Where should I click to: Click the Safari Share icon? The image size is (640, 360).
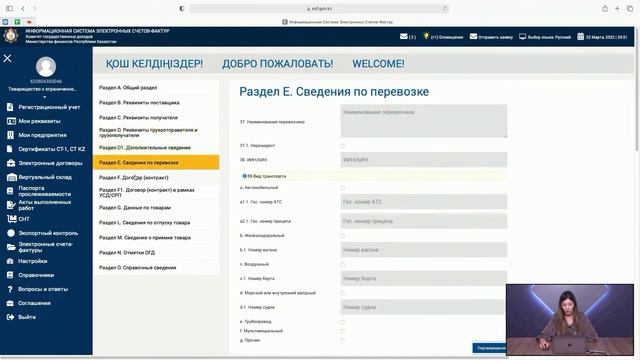[x=605, y=8]
